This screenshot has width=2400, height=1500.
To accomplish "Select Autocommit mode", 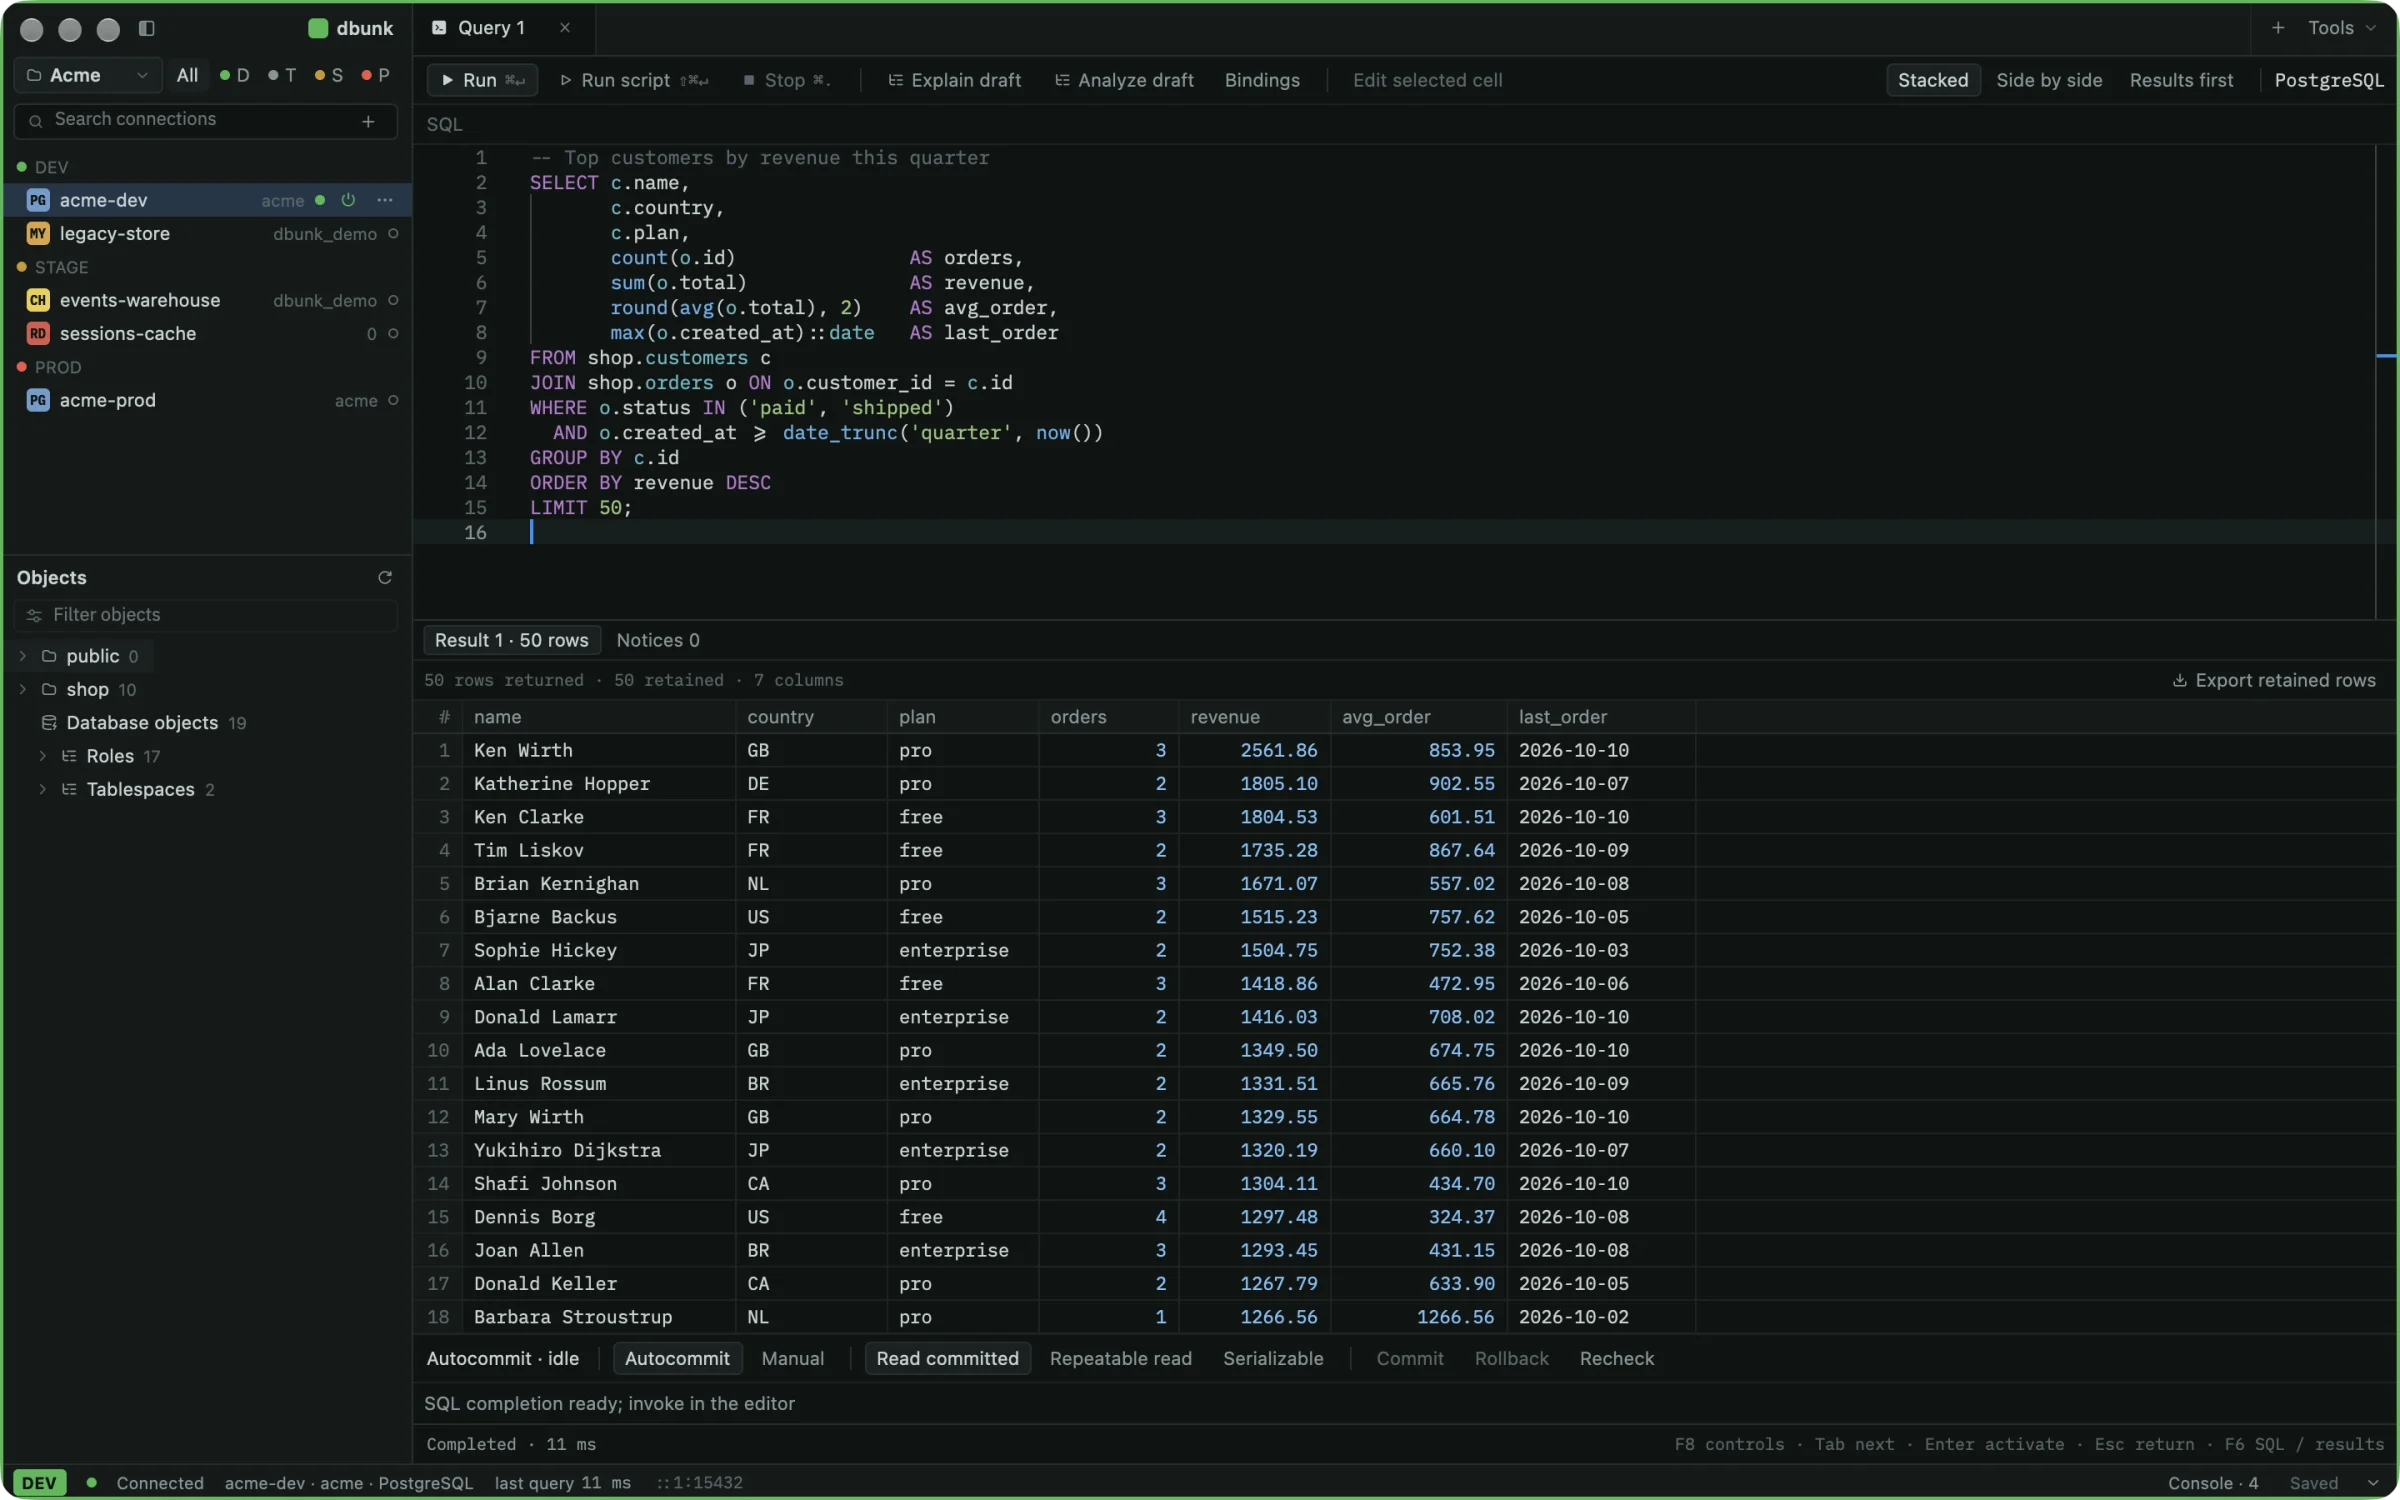I will pos(677,1359).
